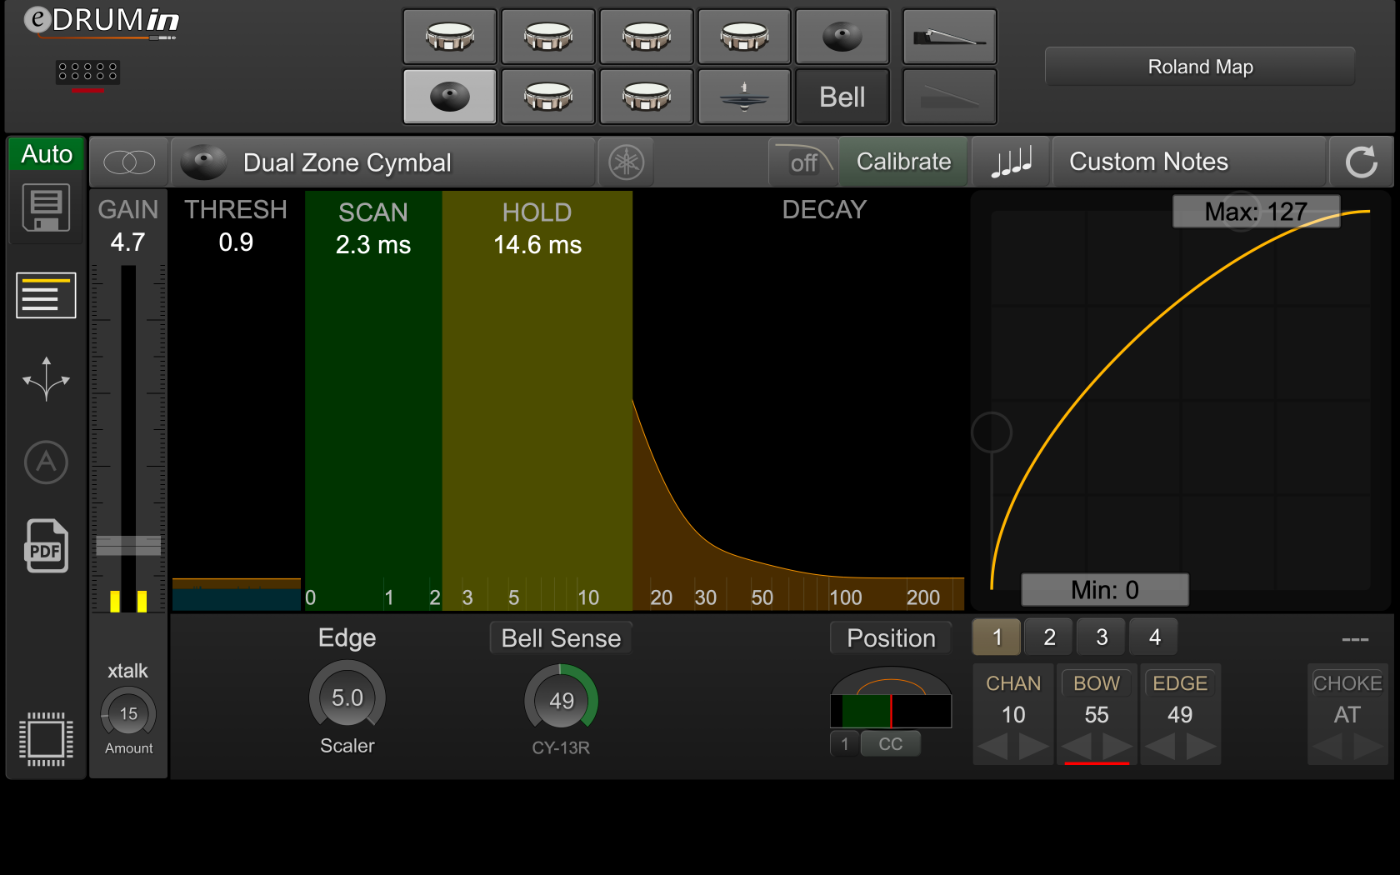Switch to note tab 4
The height and width of the screenshot is (875, 1400).
(1155, 637)
